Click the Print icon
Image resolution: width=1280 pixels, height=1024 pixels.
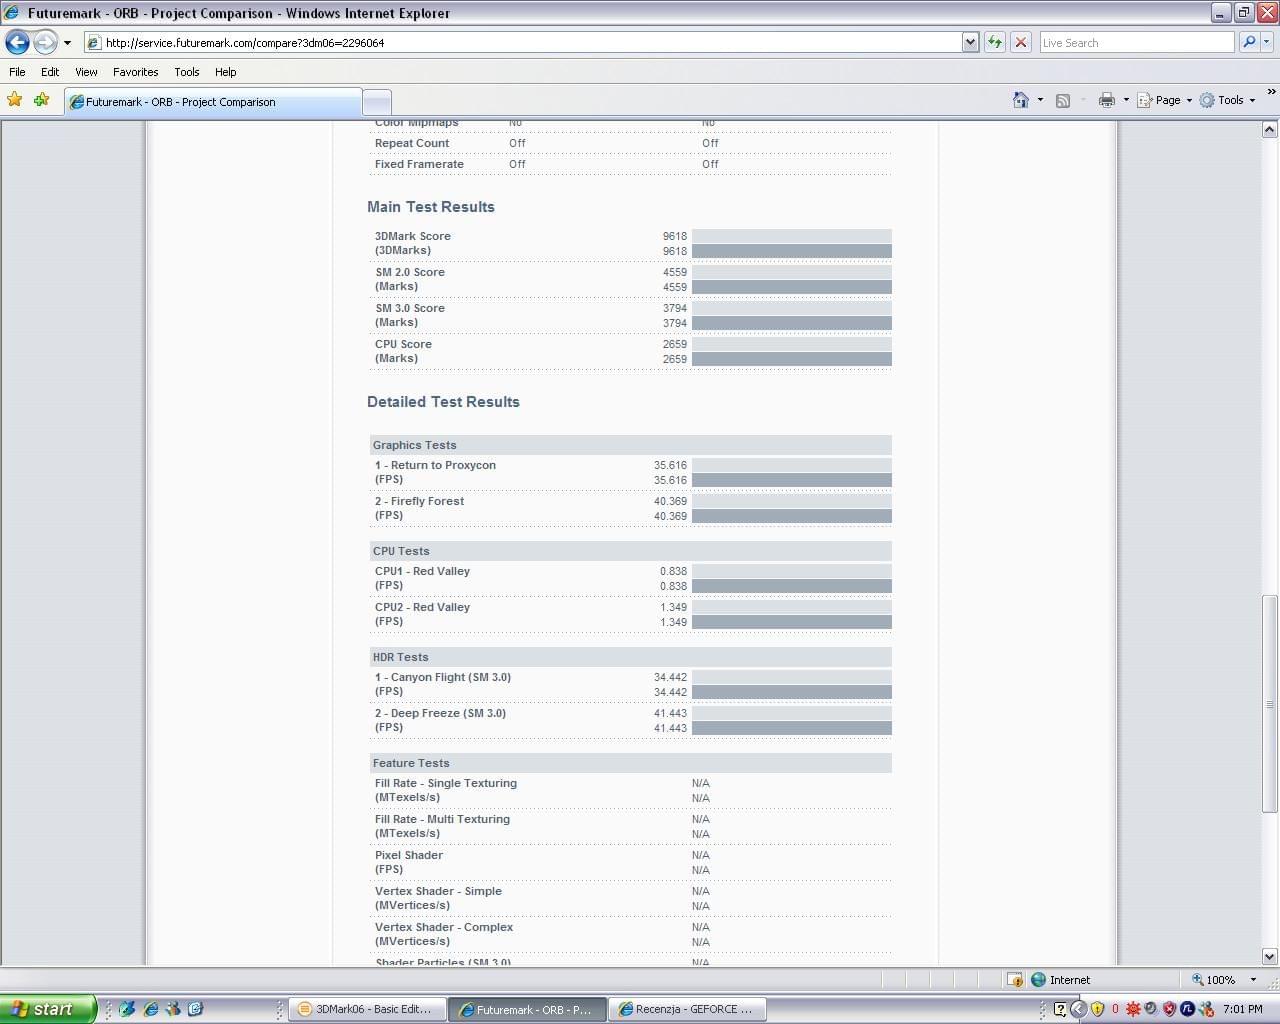point(1106,100)
